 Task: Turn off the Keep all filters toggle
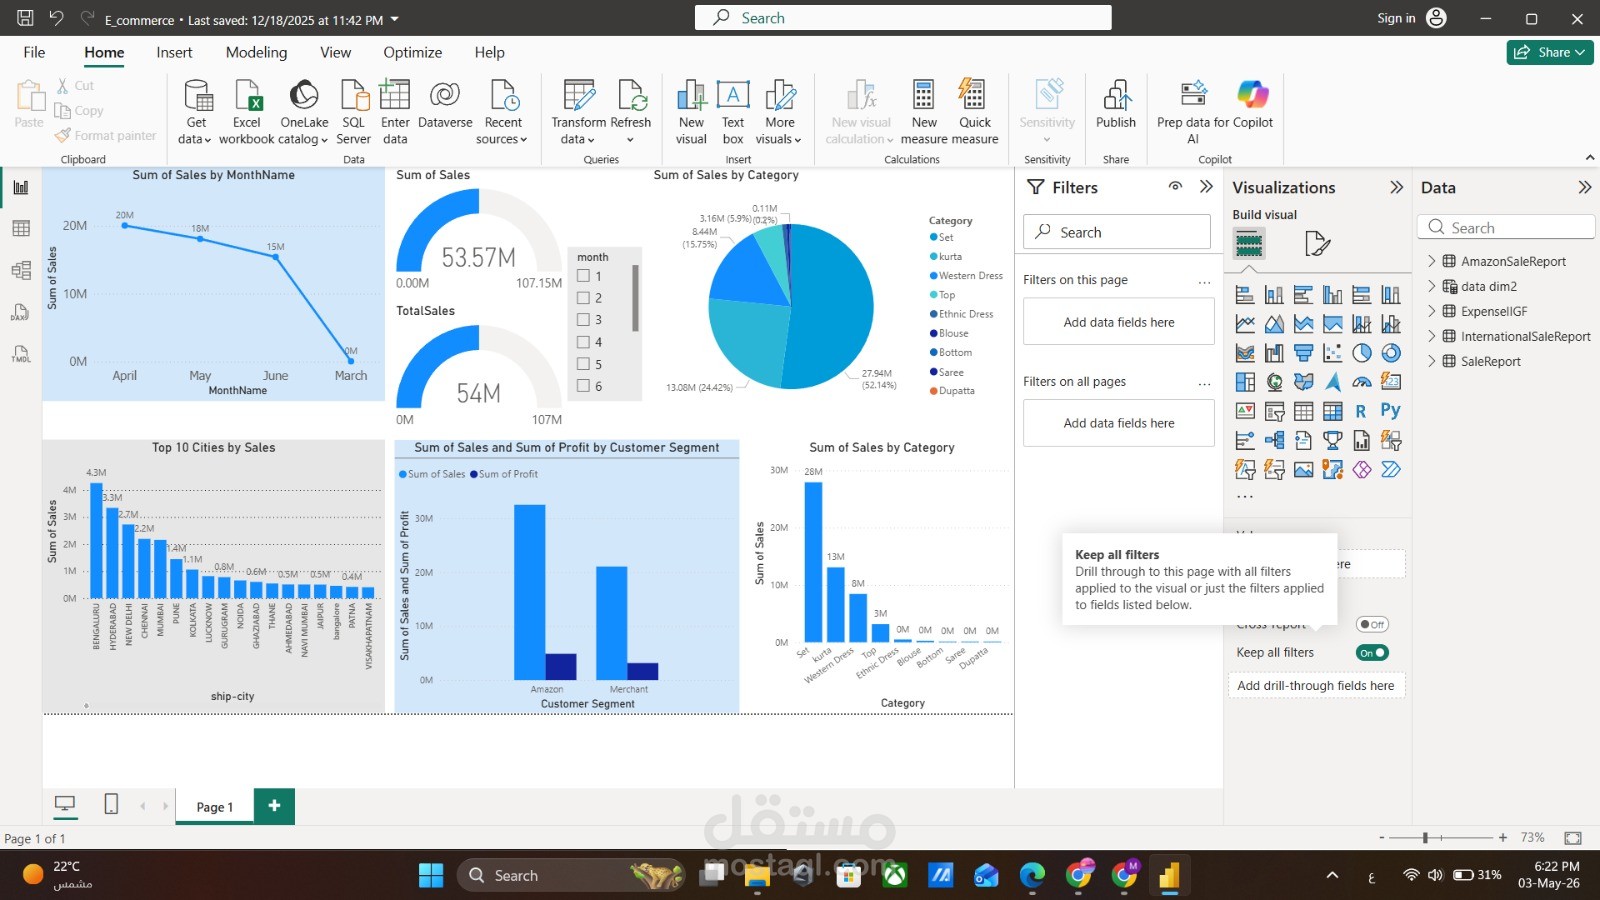1372,653
